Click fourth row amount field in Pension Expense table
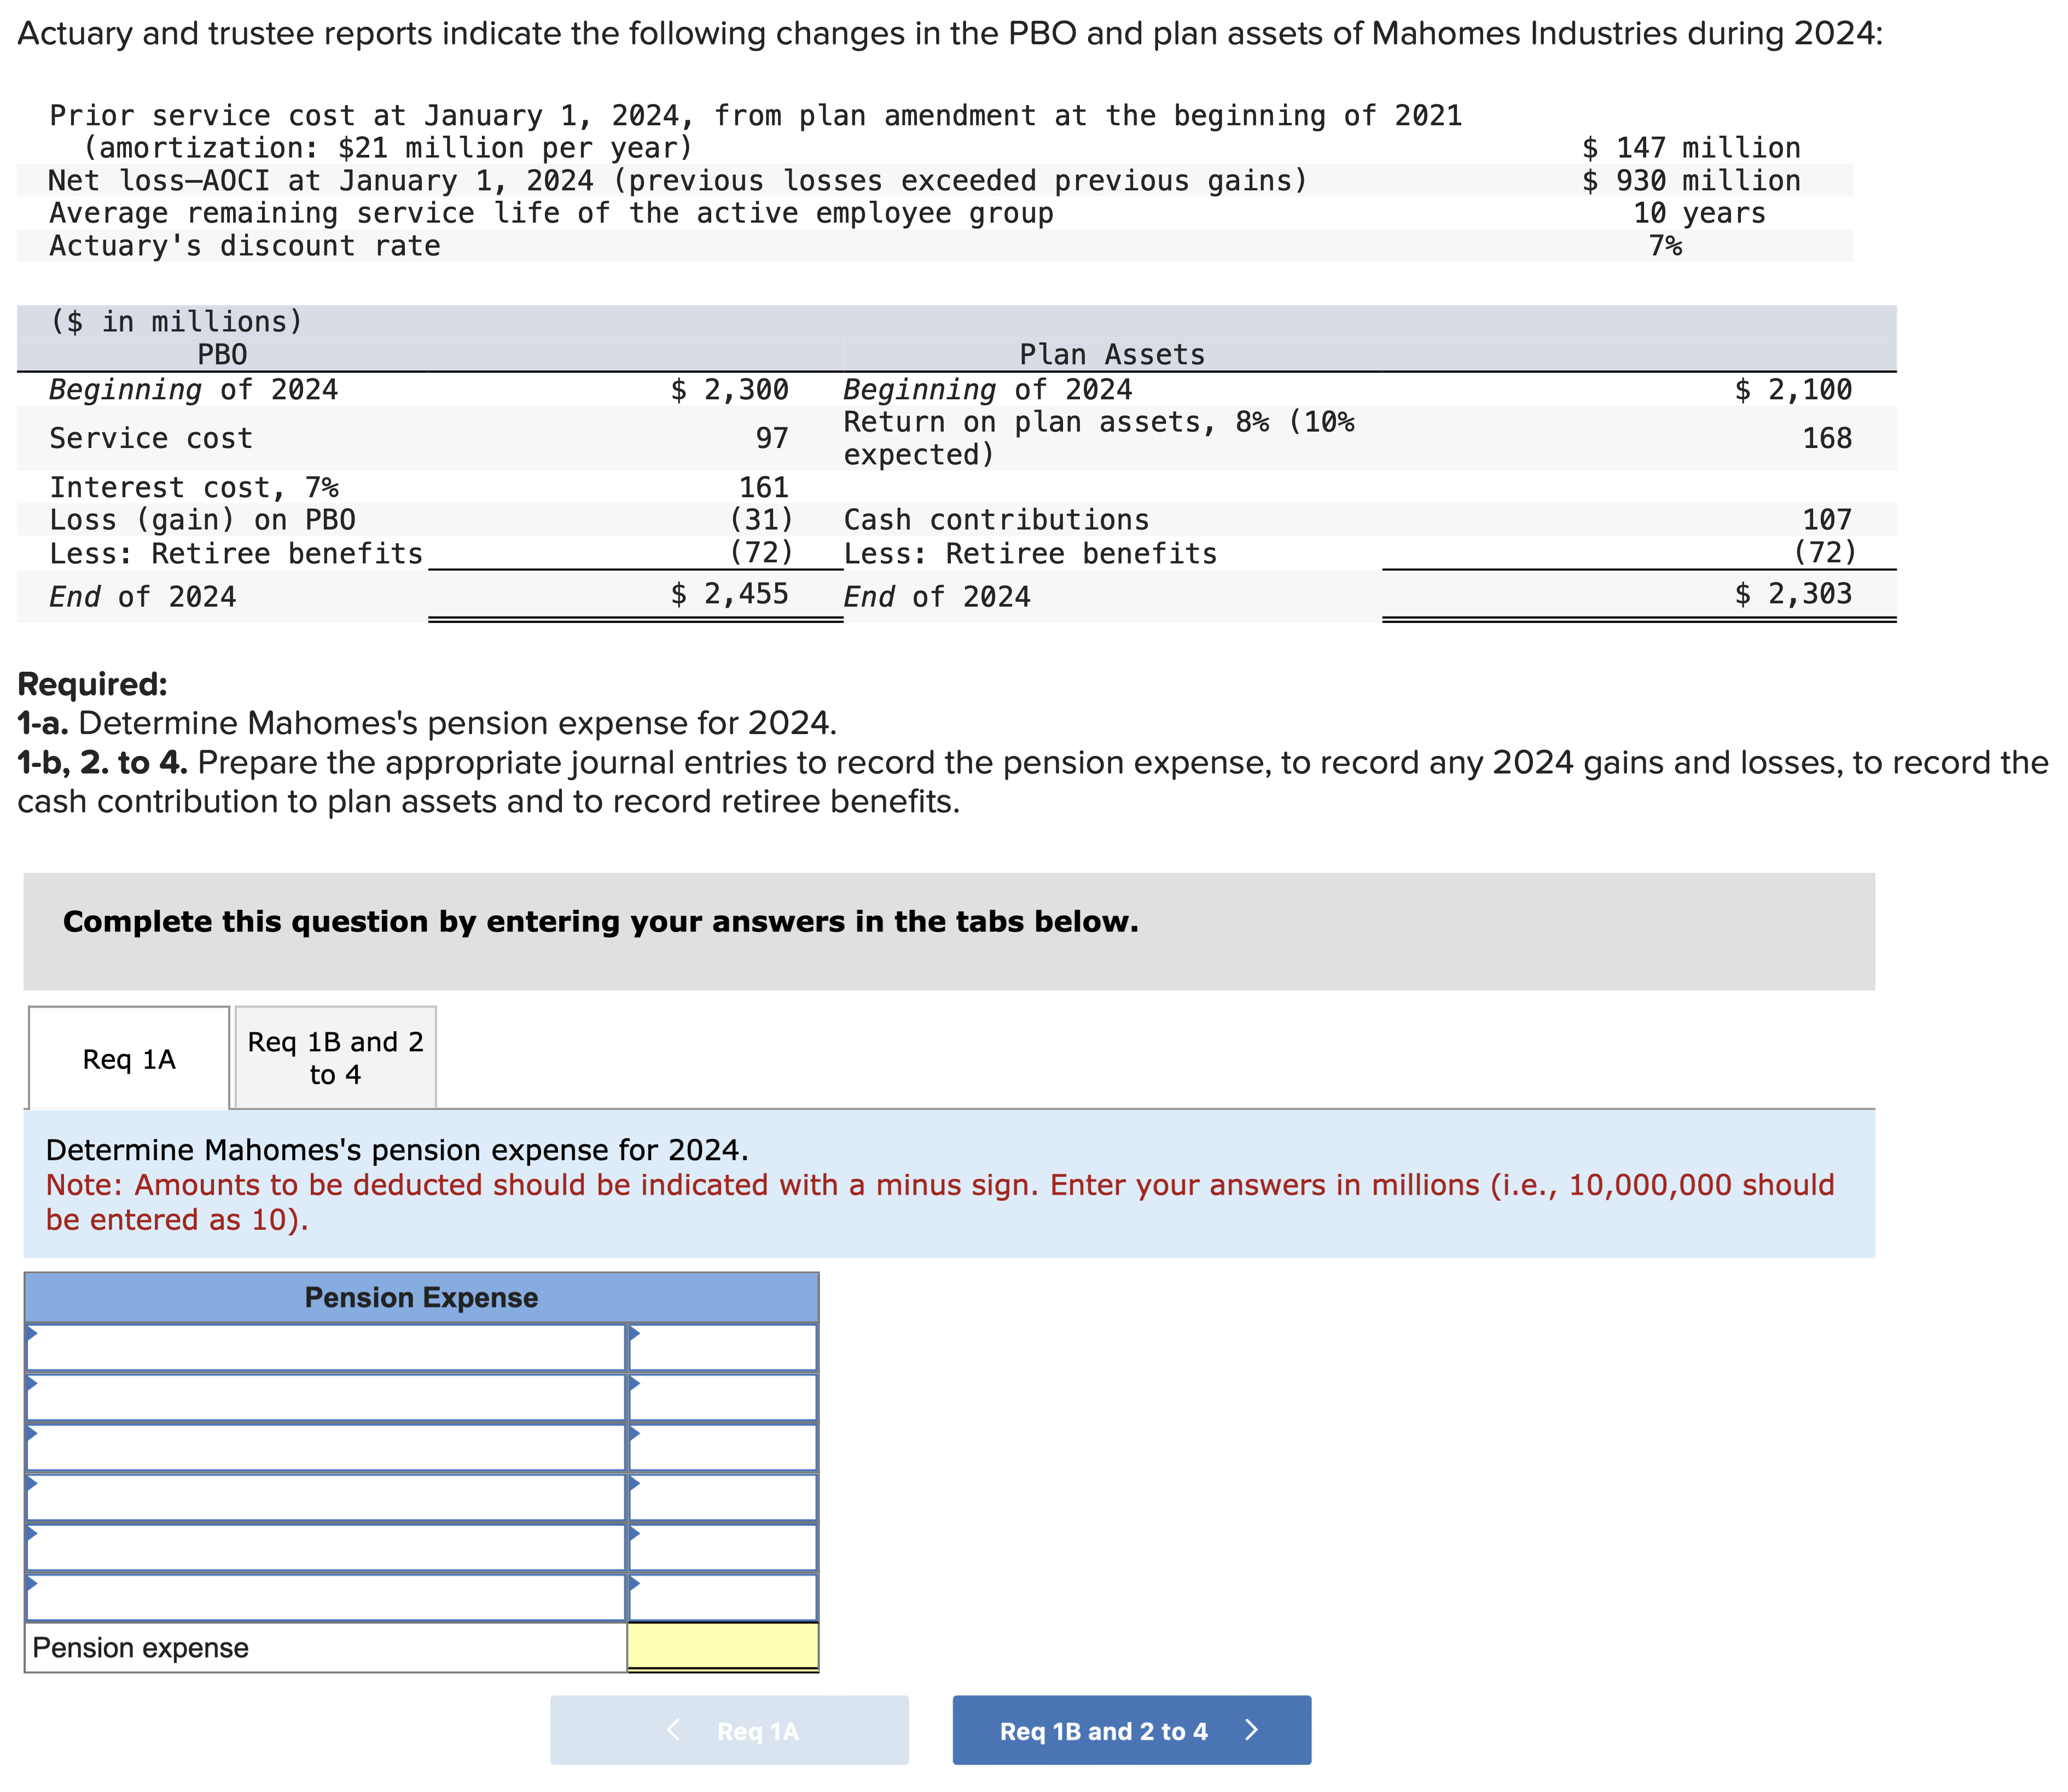This screenshot has height=1792, width=2068. [723, 1497]
